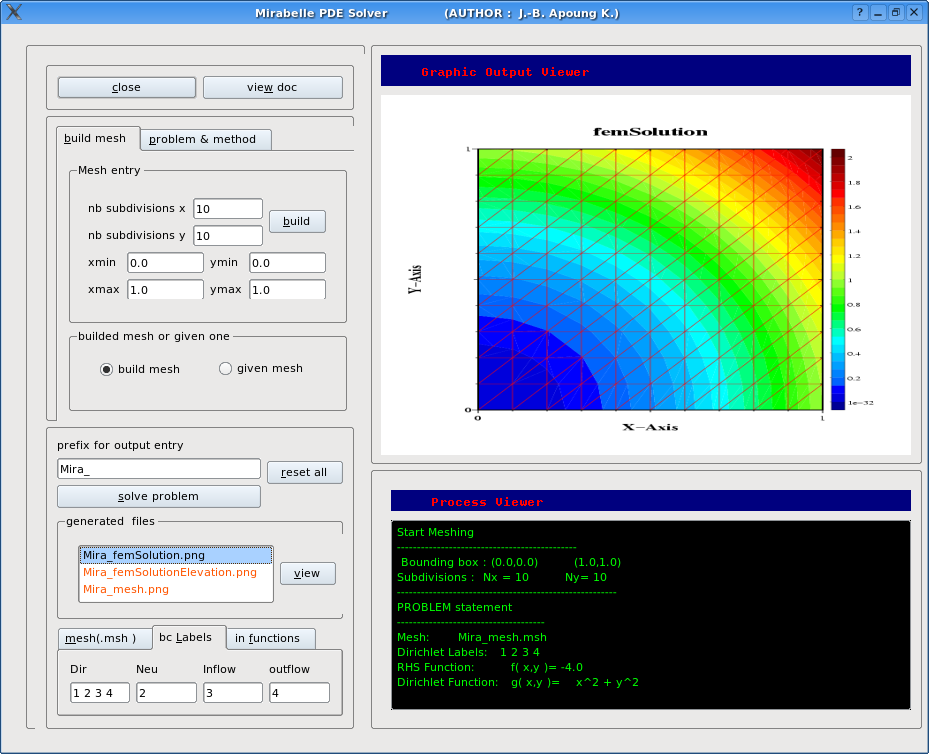Open the build mesh tab
Image resolution: width=929 pixels, height=754 pixels.
(x=96, y=138)
